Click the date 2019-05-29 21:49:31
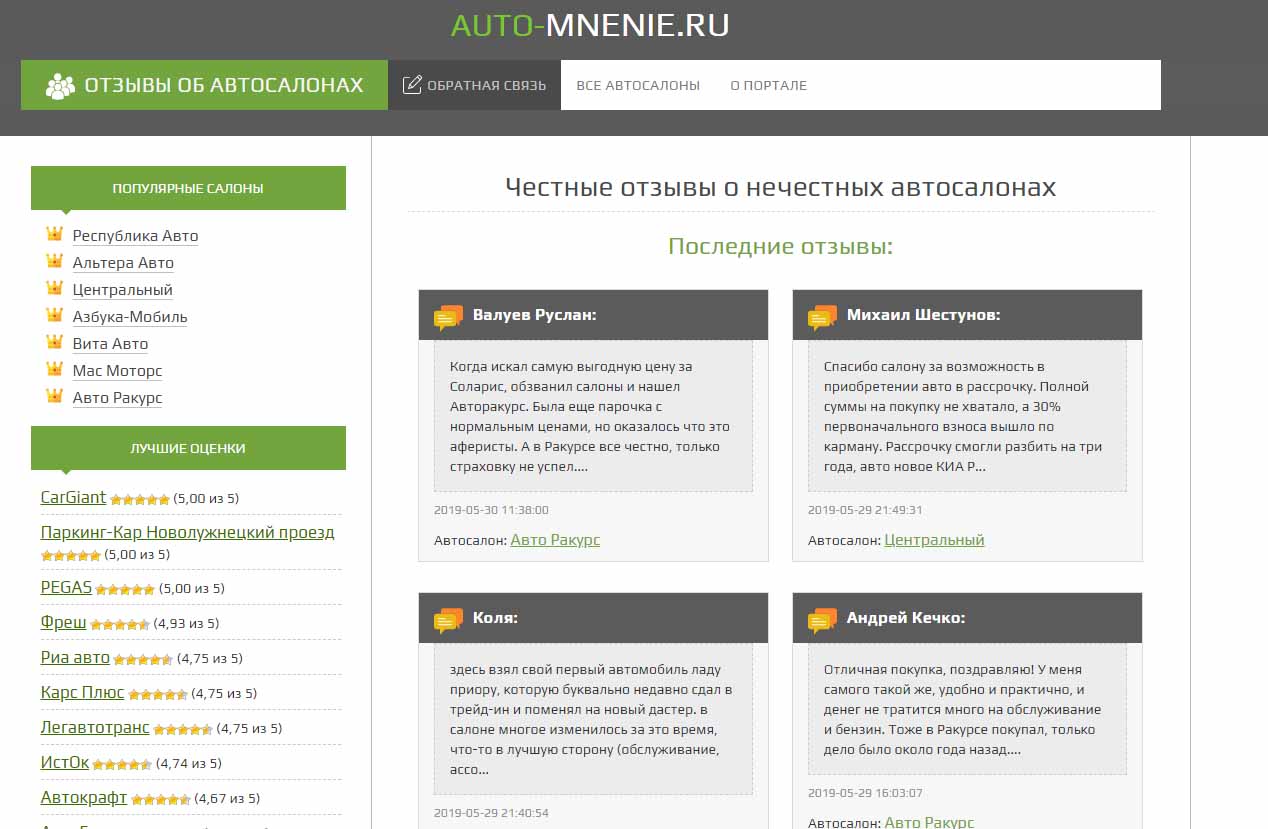This screenshot has height=829, width=1268. point(865,510)
